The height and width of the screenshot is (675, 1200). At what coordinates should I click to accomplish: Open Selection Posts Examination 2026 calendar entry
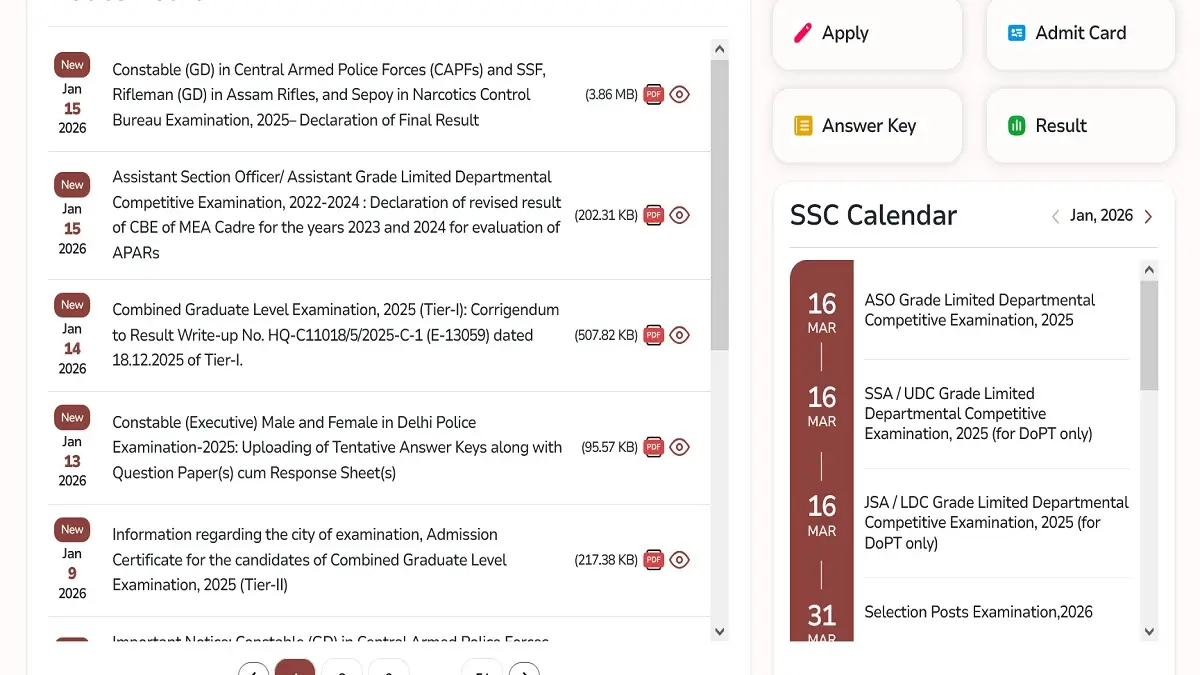(x=978, y=612)
